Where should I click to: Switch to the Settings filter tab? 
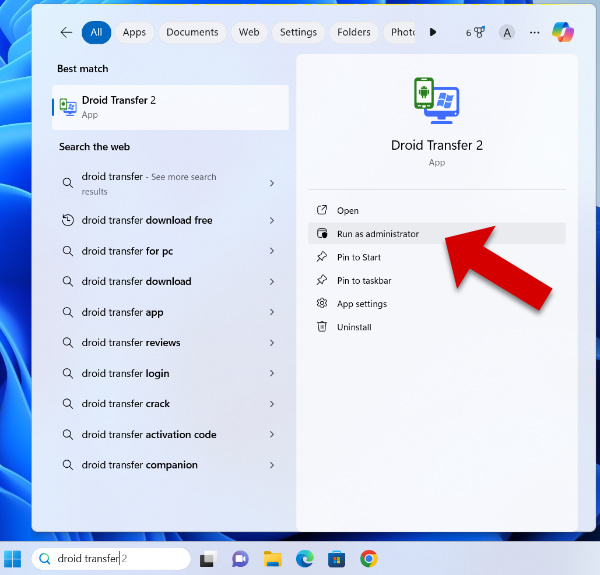298,33
